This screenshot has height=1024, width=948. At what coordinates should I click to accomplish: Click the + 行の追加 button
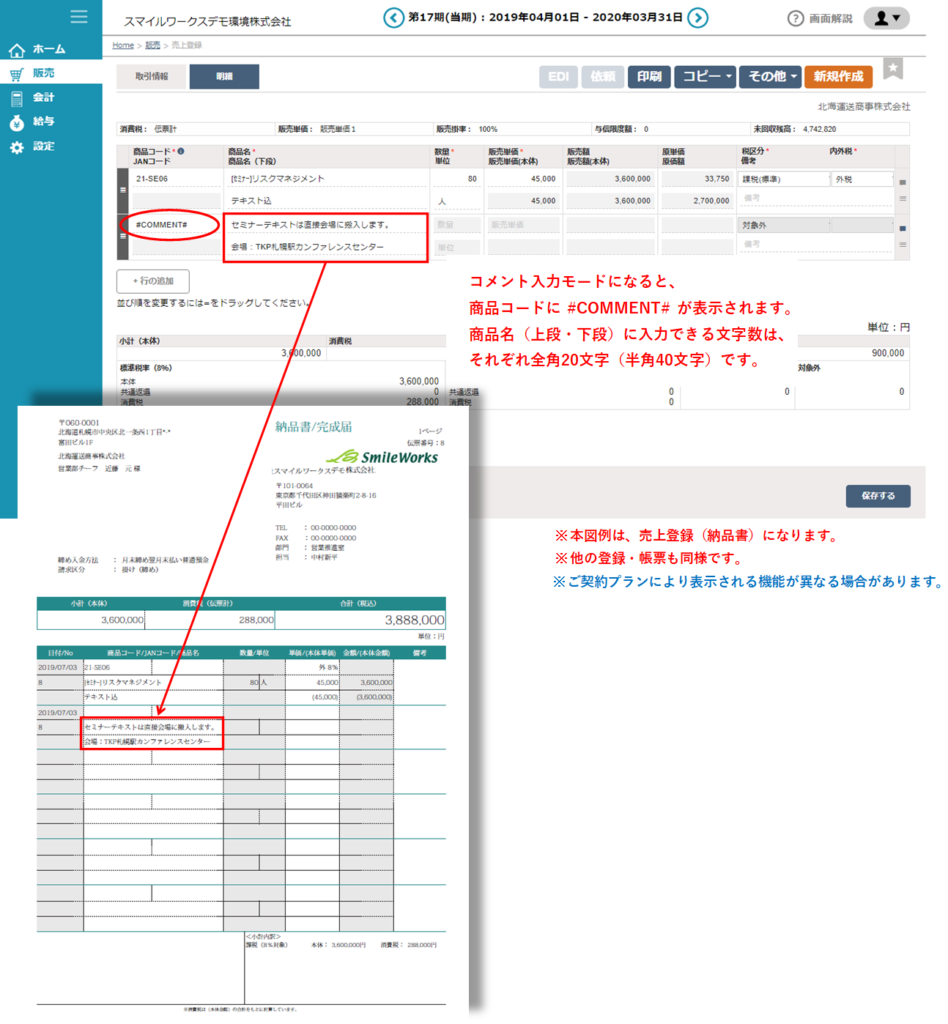click(x=153, y=281)
